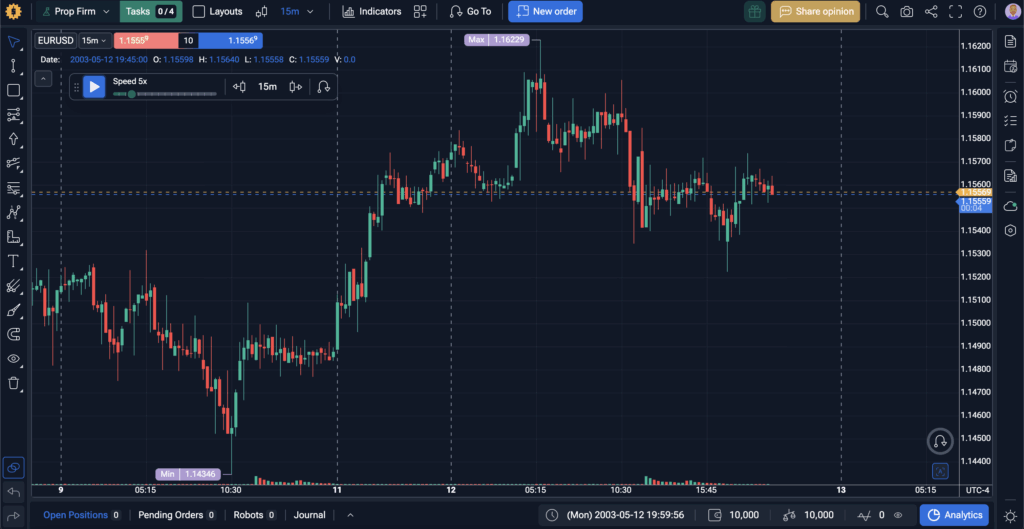
Task: Open the search magnifier icon
Action: (881, 12)
